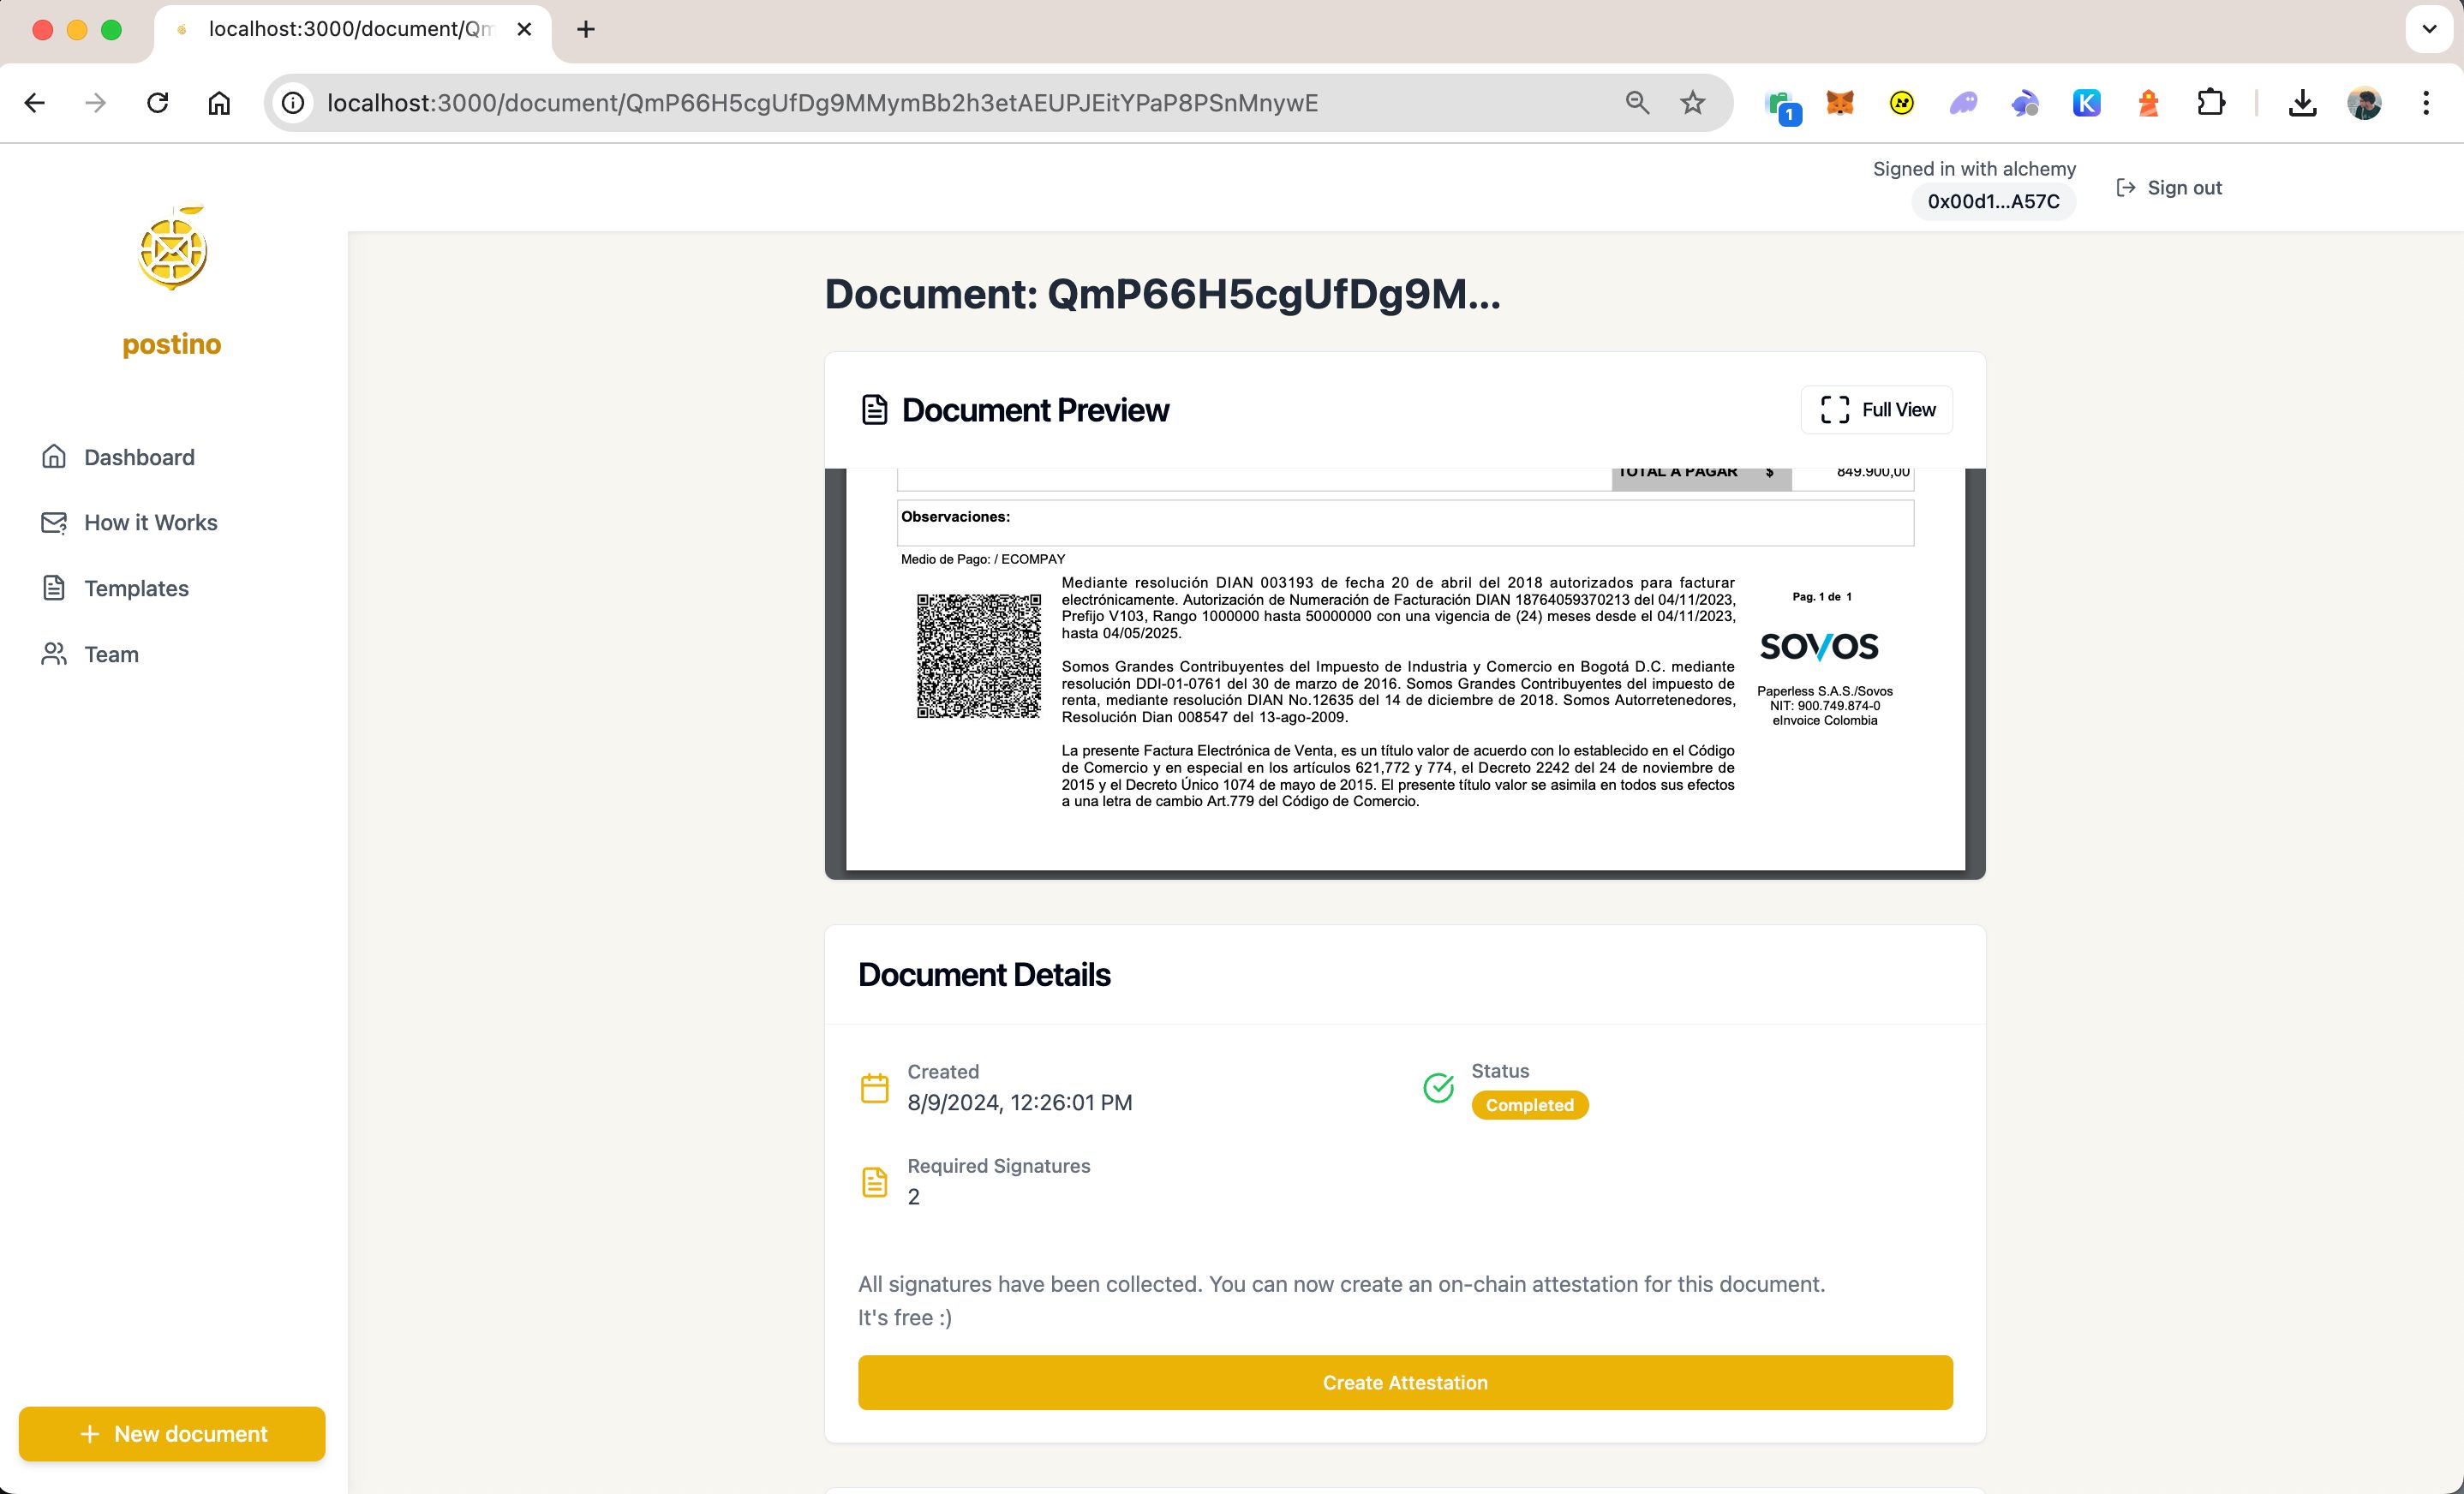The height and width of the screenshot is (1494, 2464).
Task: Click the Required Signatures value 2
Action: pos(913,1197)
